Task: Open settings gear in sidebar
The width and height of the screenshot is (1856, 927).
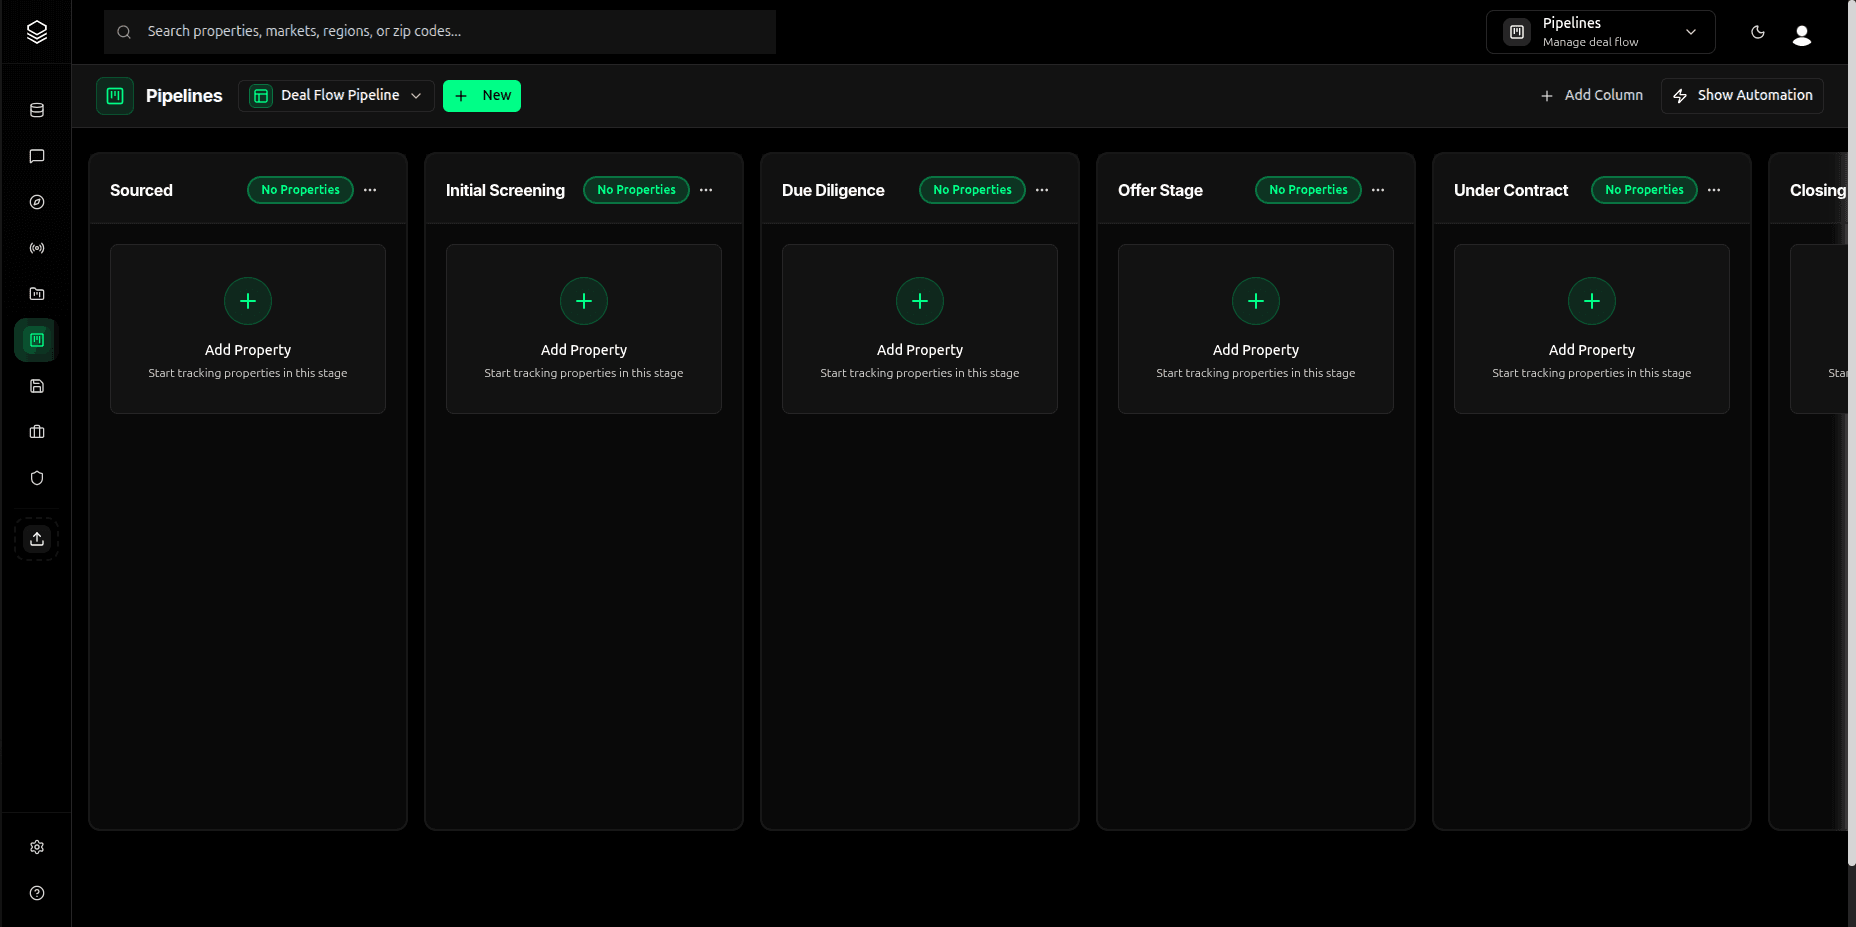Action: [x=37, y=847]
